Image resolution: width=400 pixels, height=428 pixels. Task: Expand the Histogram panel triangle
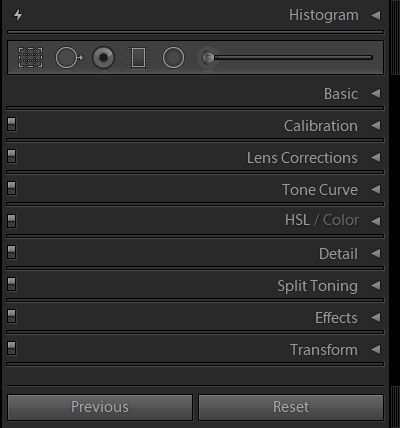pyautogui.click(x=376, y=15)
